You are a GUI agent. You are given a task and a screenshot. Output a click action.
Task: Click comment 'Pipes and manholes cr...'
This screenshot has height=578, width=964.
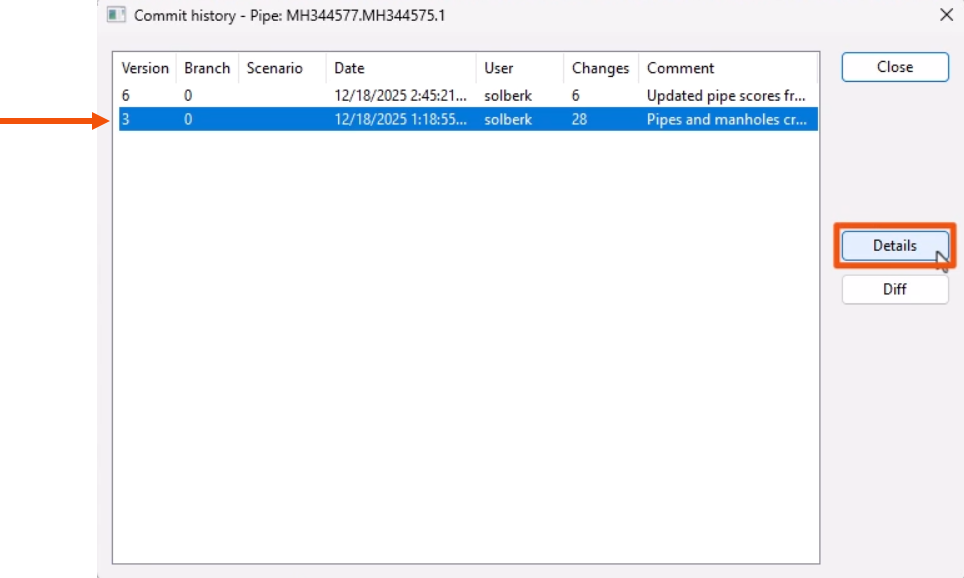coord(726,119)
